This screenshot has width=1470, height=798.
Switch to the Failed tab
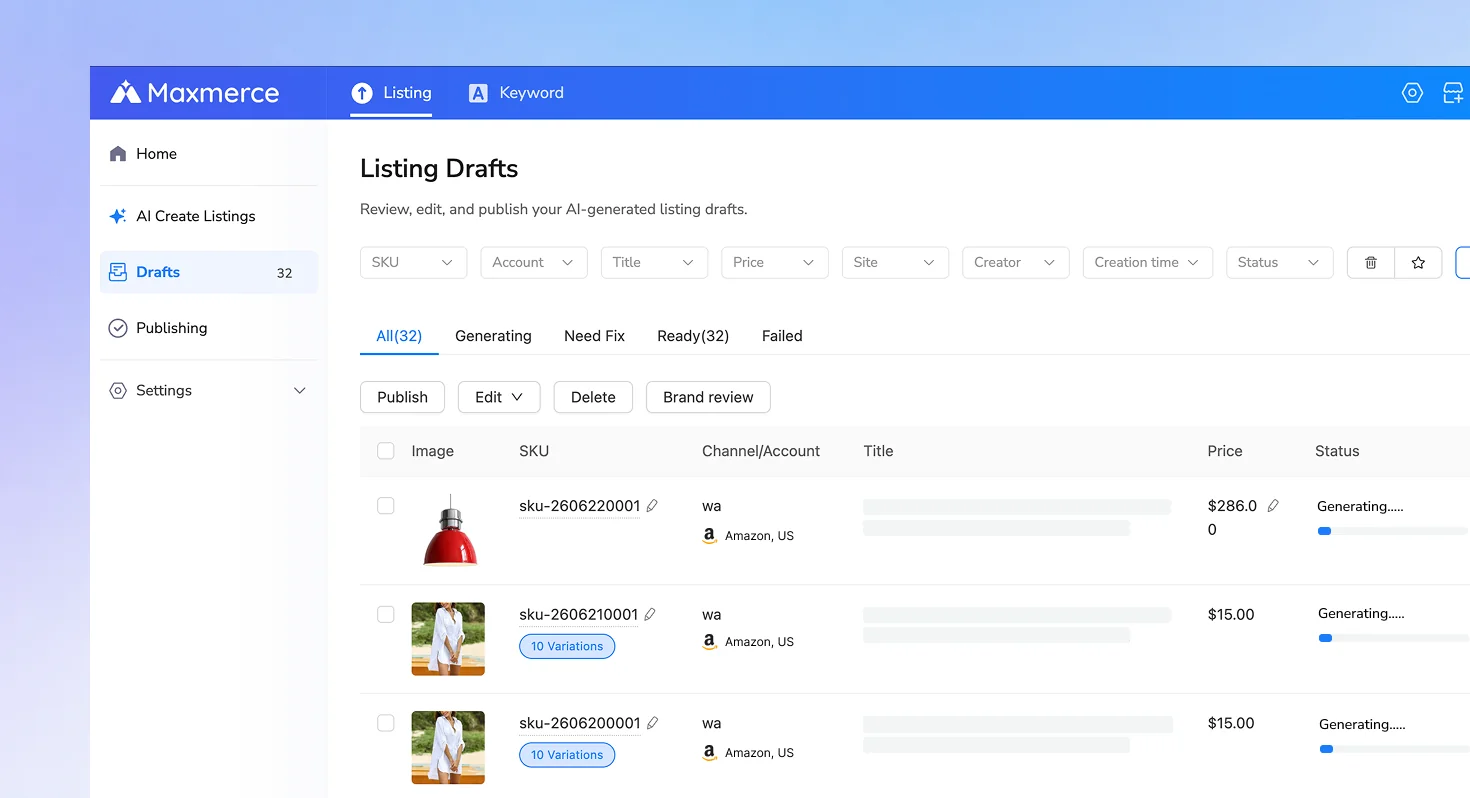[782, 336]
